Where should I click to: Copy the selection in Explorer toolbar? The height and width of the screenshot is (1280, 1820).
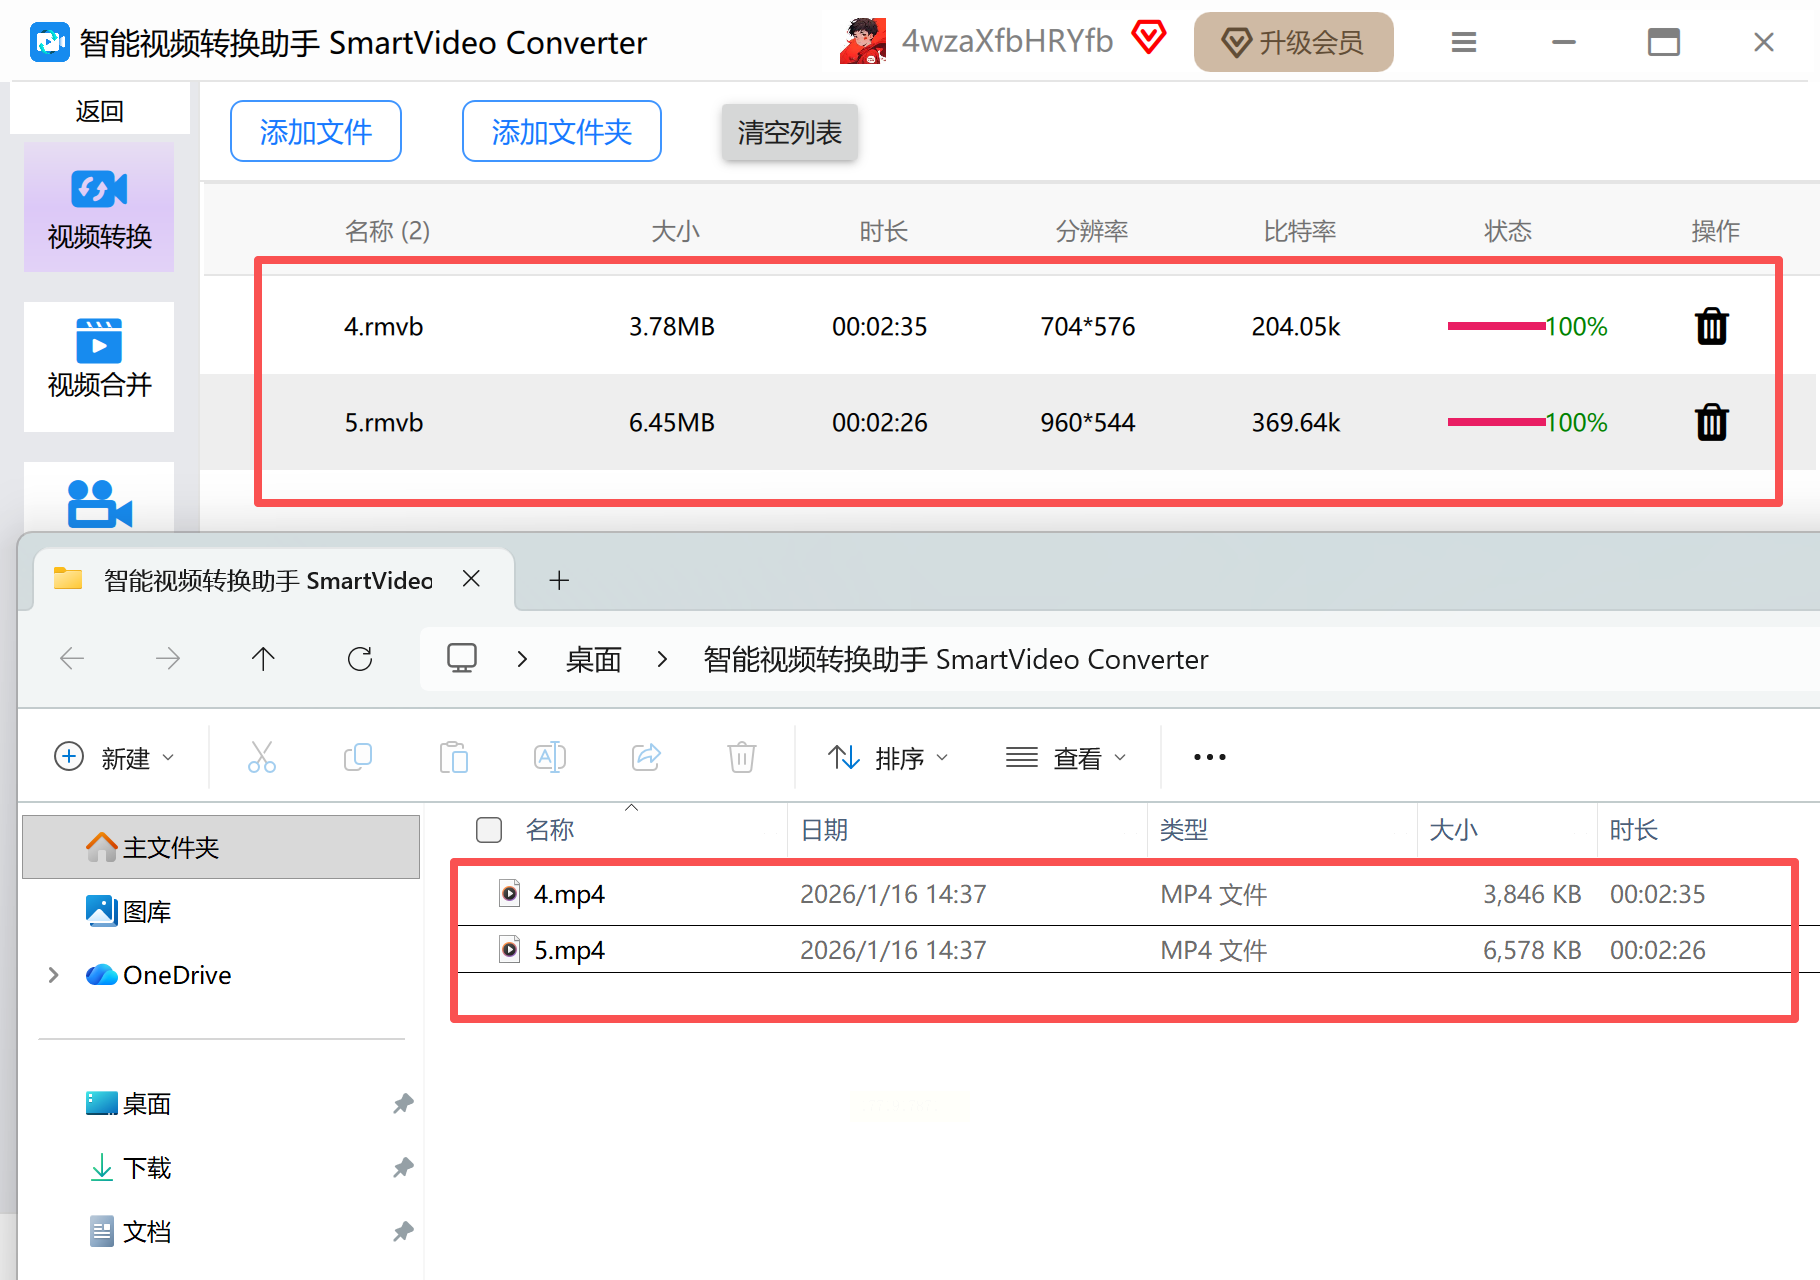point(358,757)
